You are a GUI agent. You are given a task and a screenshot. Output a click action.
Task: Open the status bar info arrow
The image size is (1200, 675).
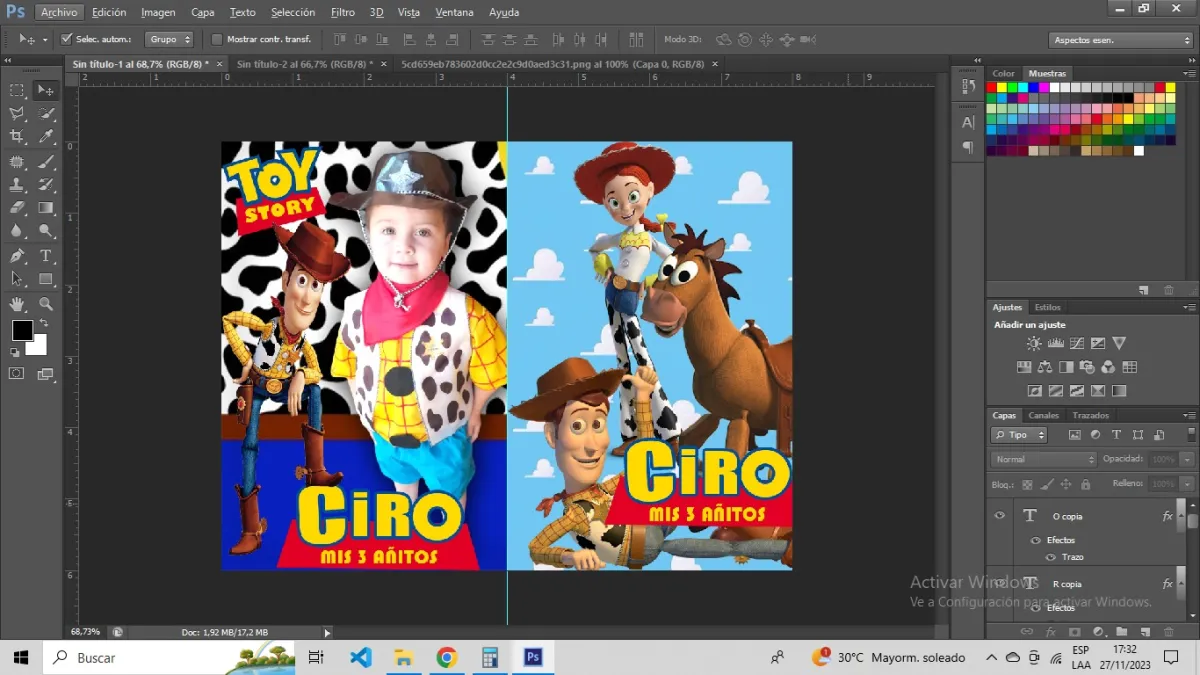pos(327,633)
